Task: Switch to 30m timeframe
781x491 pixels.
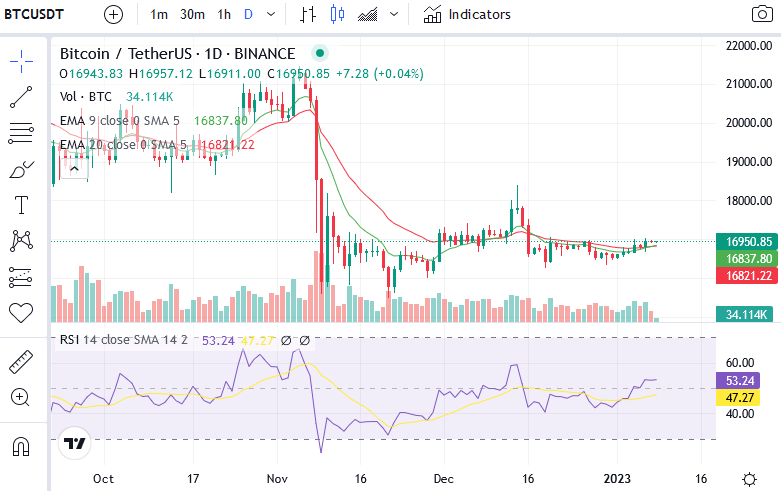Action: pos(192,14)
